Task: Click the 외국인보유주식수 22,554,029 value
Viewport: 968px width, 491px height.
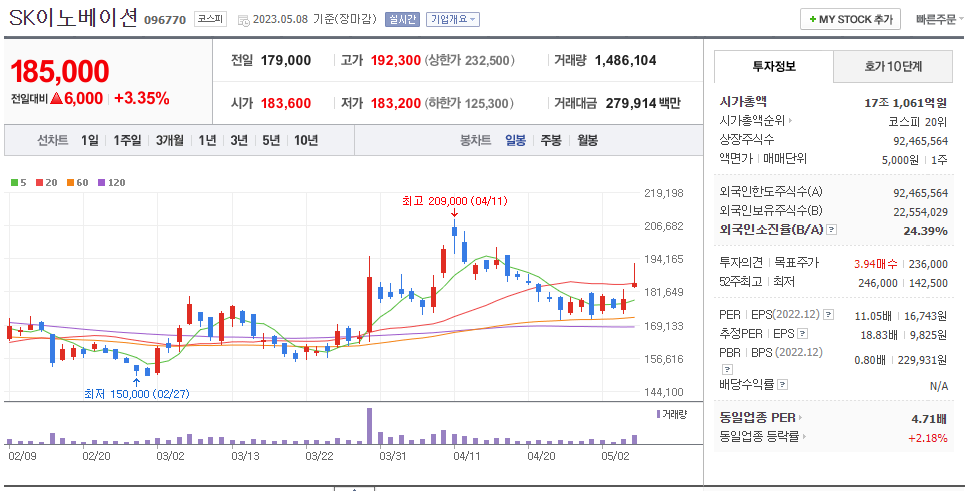Action: (920, 212)
